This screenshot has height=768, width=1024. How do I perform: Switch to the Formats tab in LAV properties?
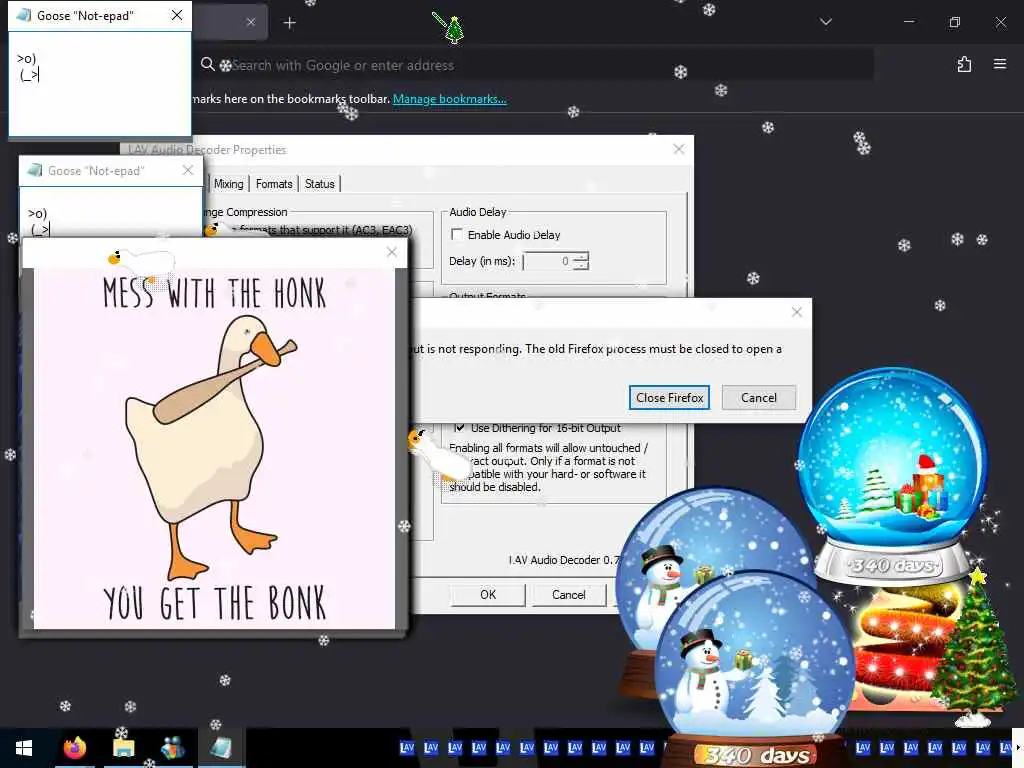pos(274,184)
